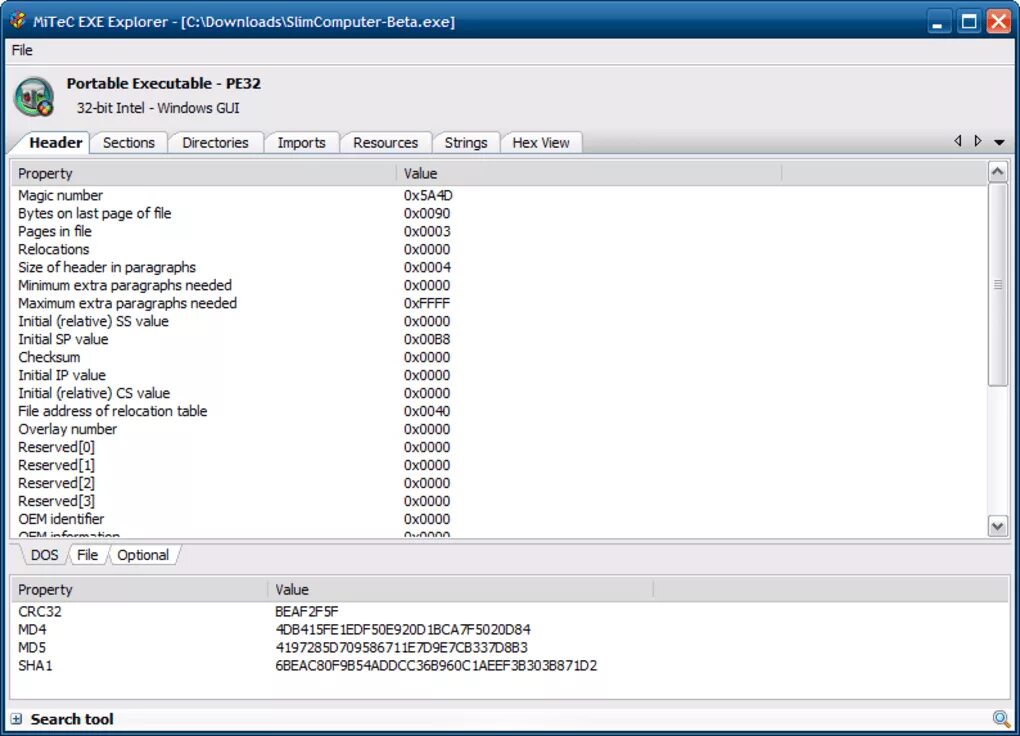1020x736 pixels.
Task: Select the Checksum row
Action: [499, 357]
